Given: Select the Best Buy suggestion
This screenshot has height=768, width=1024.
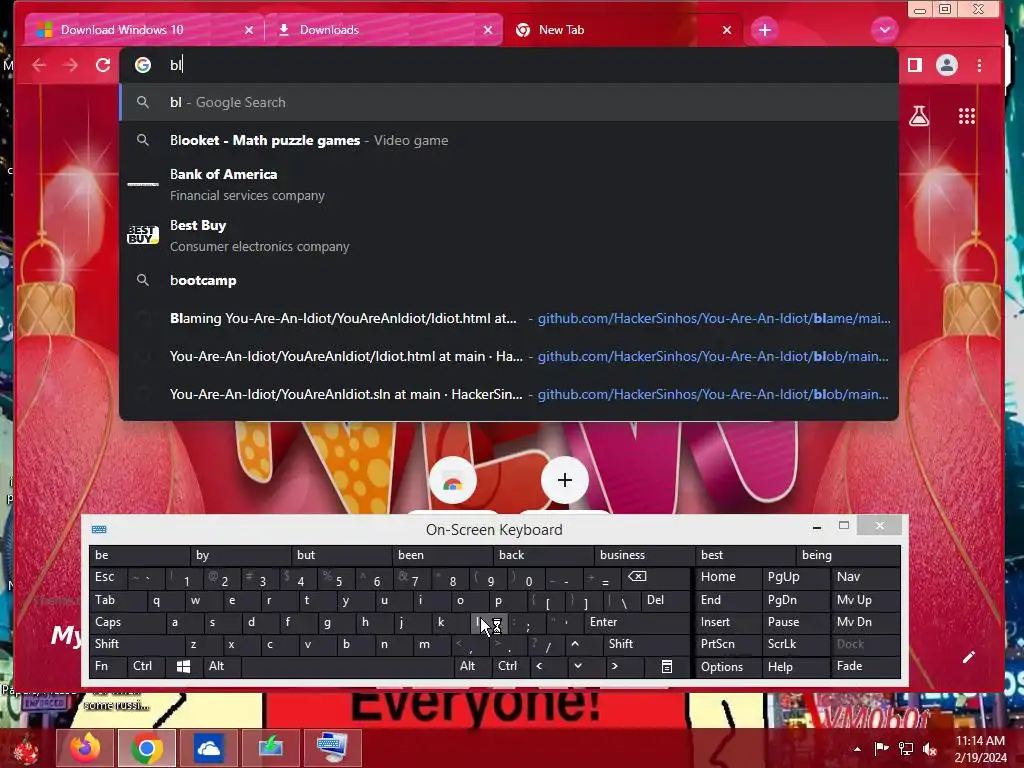Looking at the screenshot, I should point(509,235).
